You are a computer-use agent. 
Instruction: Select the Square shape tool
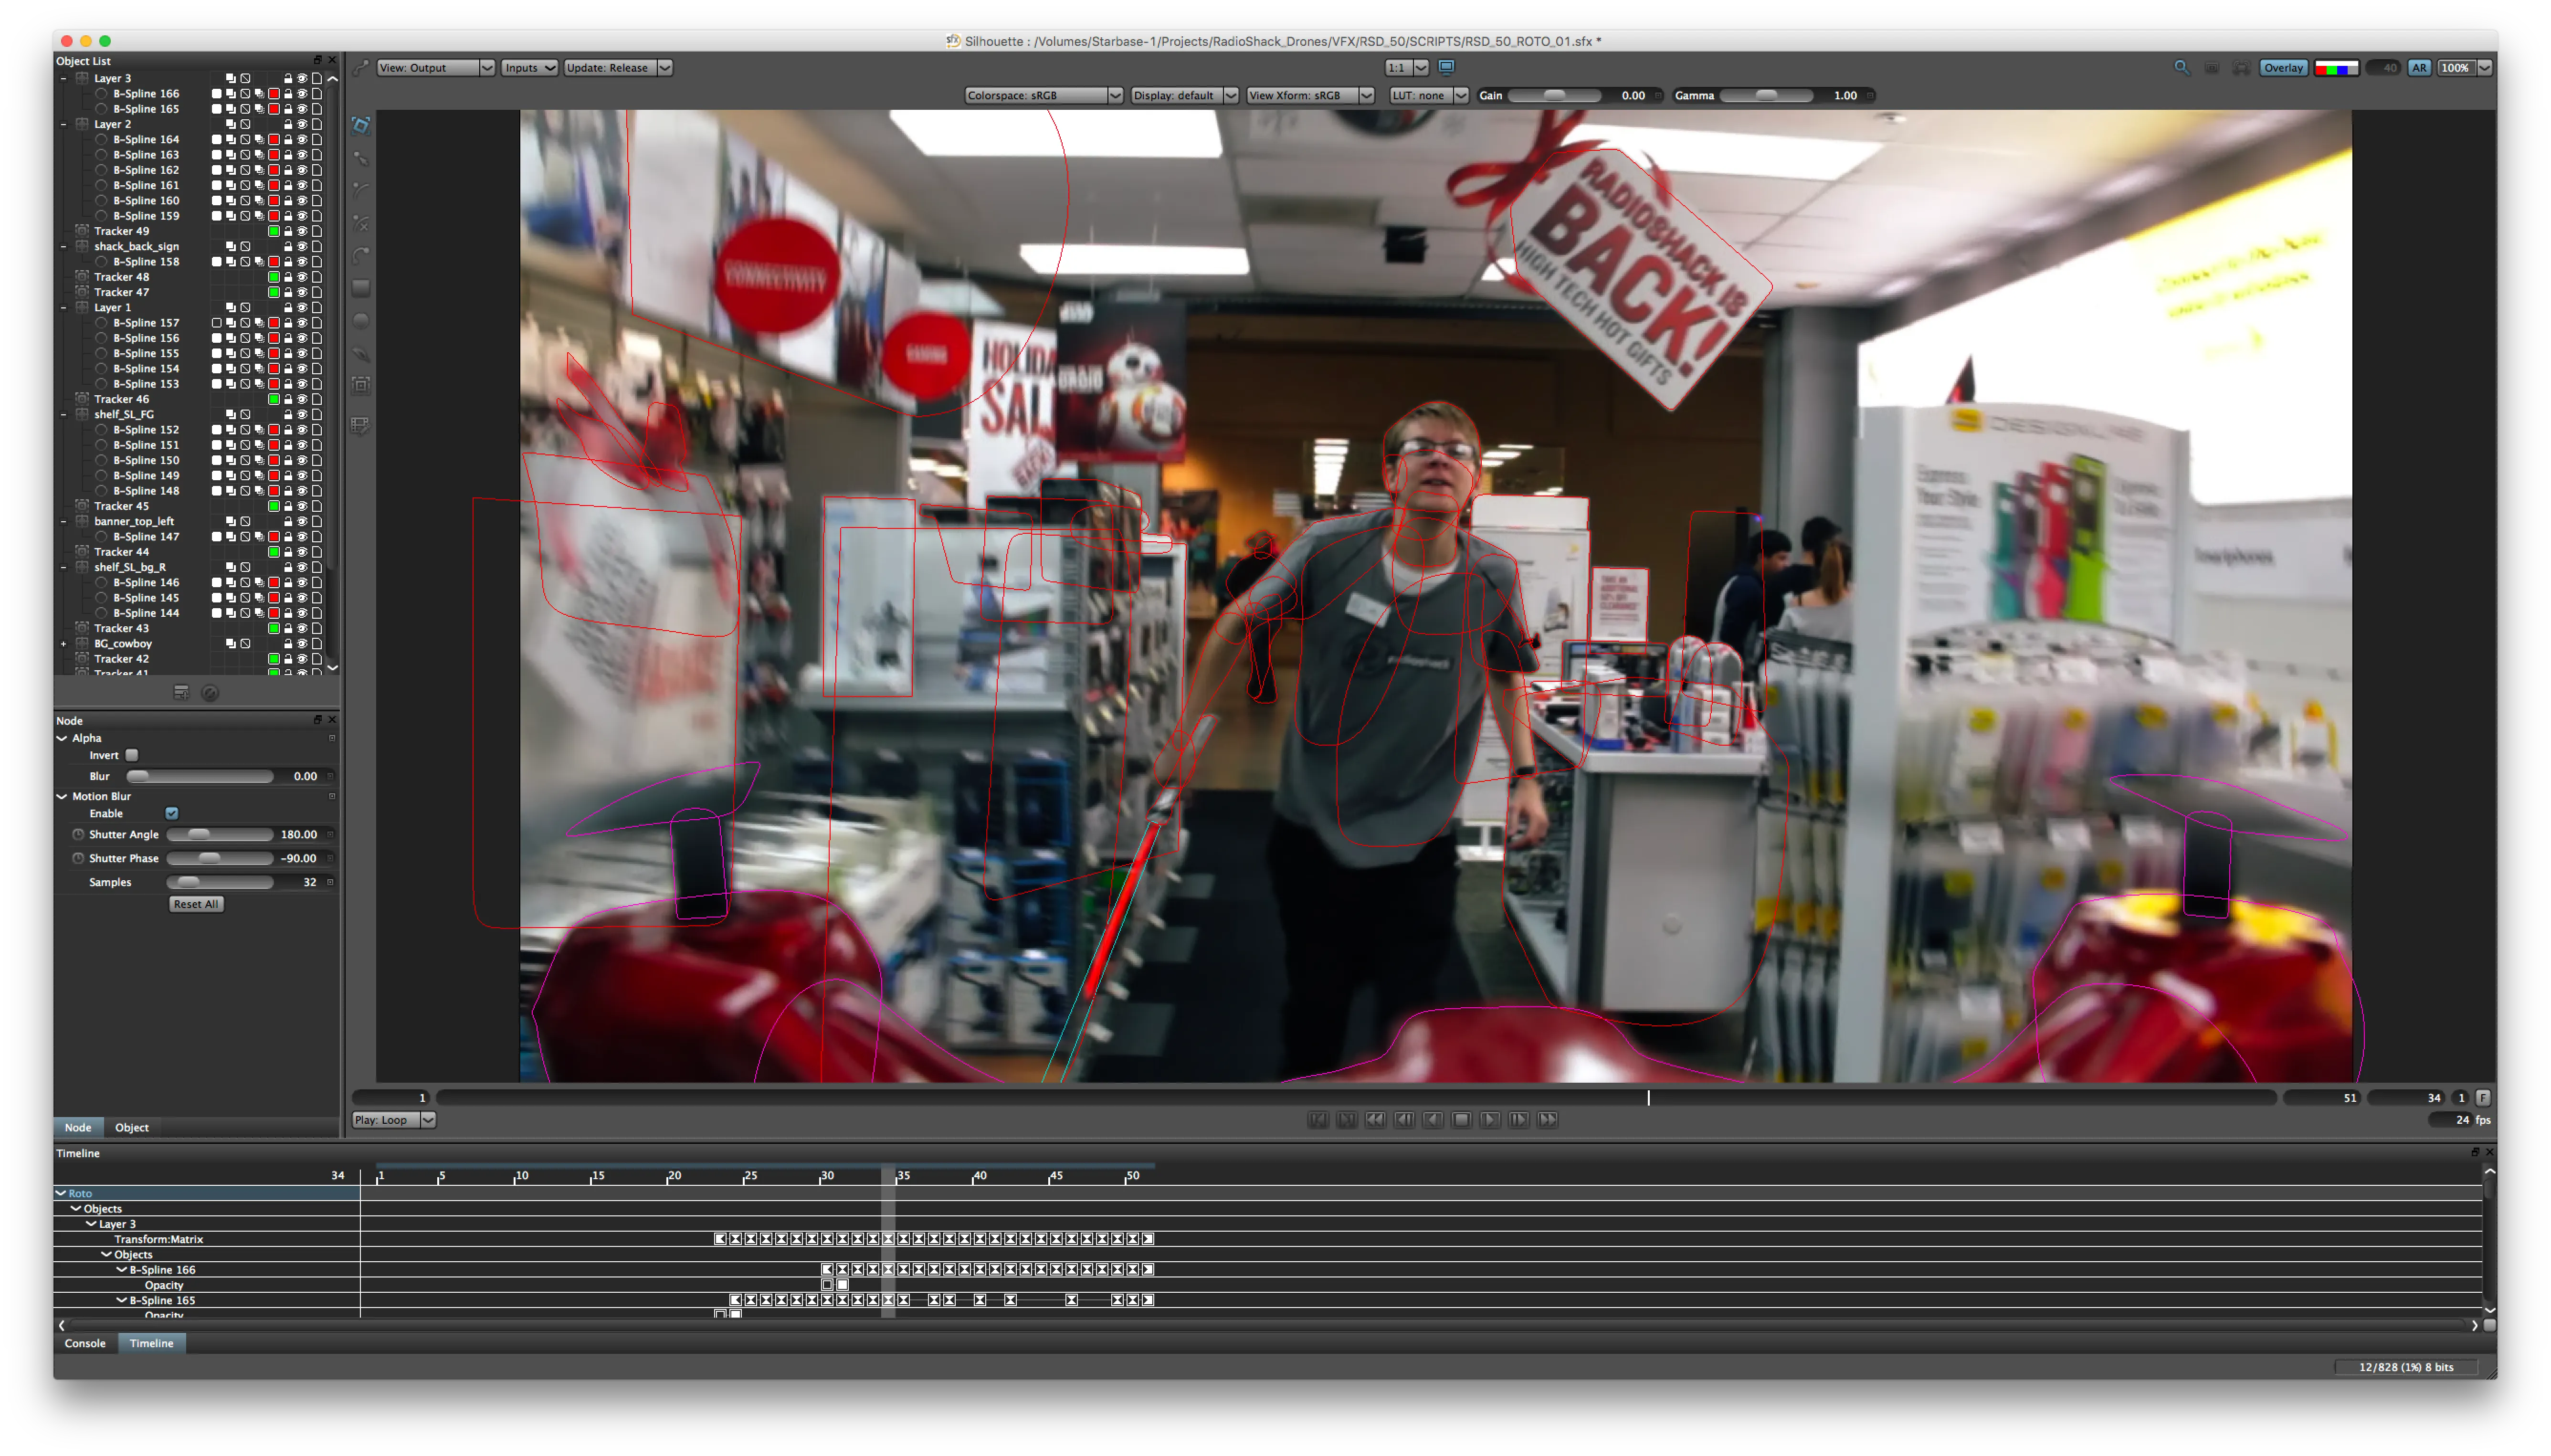tap(361, 288)
